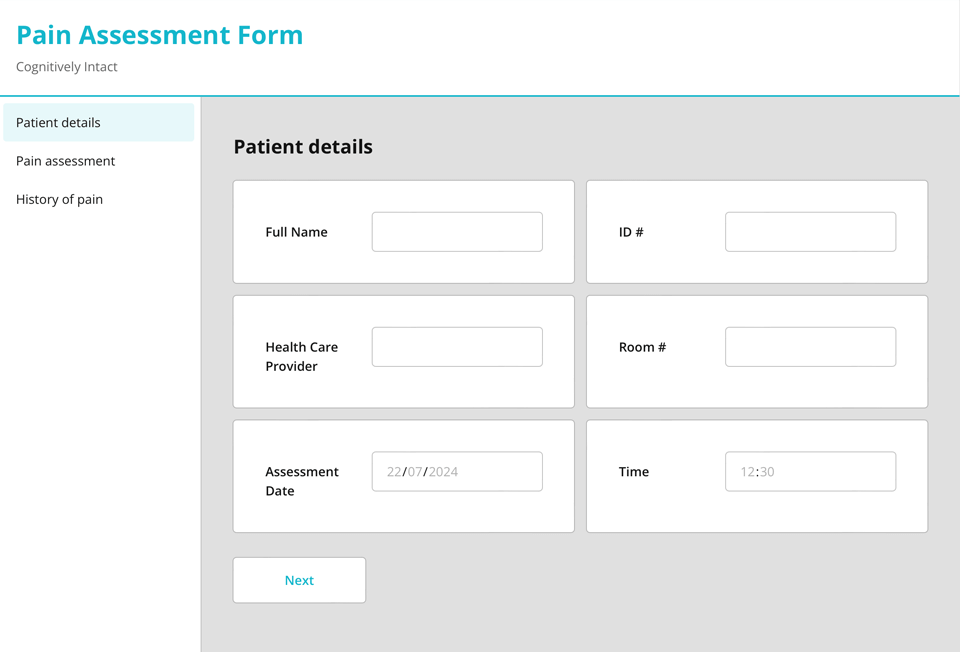Switch to the Pain assessment section
This screenshot has height=652, width=960.
coord(65,161)
